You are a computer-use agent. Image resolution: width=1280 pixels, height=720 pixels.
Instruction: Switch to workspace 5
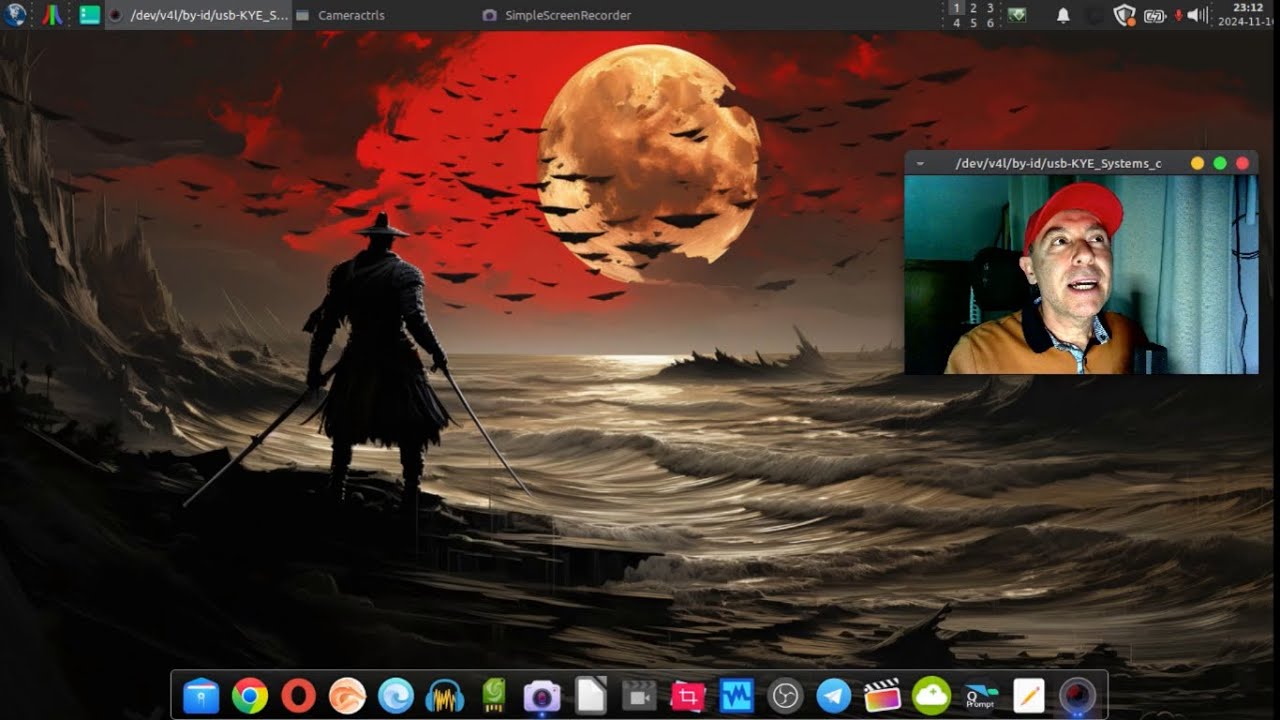coord(974,22)
